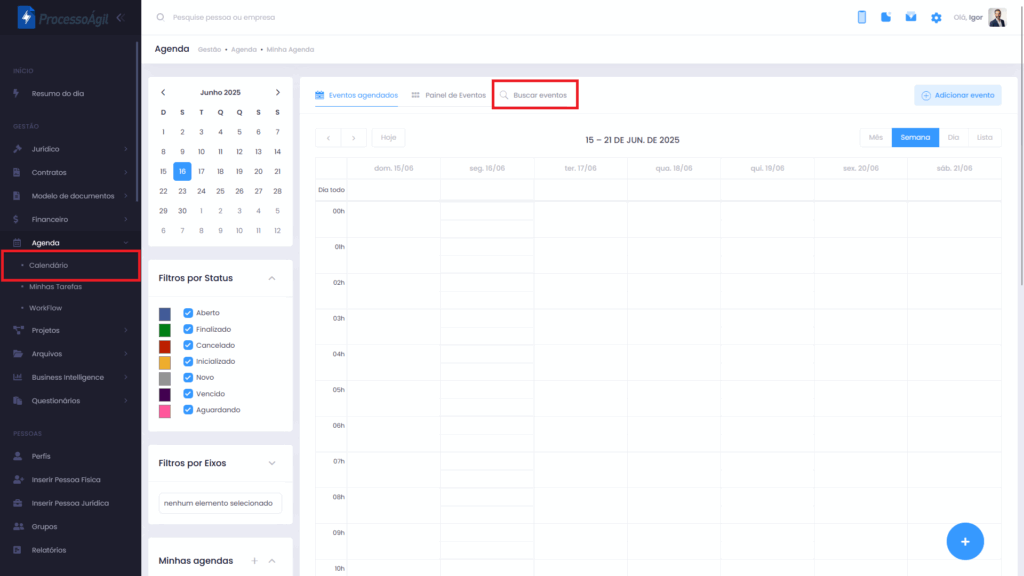1024x576 pixels.
Task: Add a new agenda with plus icon
Action: pos(254,561)
